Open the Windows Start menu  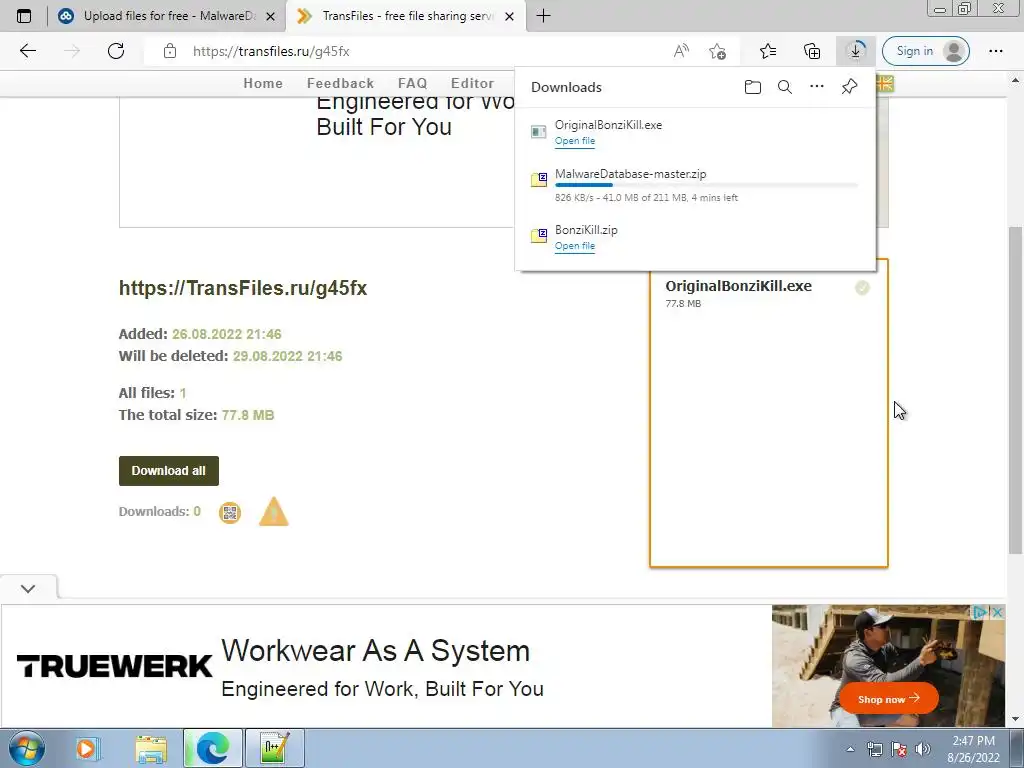click(x=27, y=748)
